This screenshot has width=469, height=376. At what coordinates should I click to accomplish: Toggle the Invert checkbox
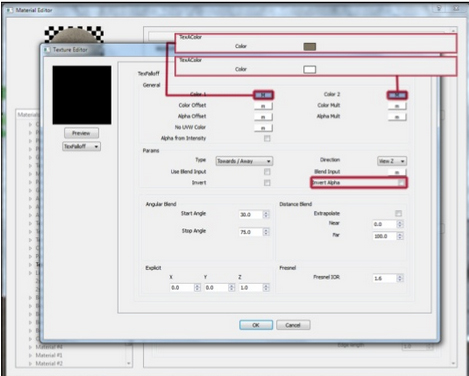click(267, 183)
